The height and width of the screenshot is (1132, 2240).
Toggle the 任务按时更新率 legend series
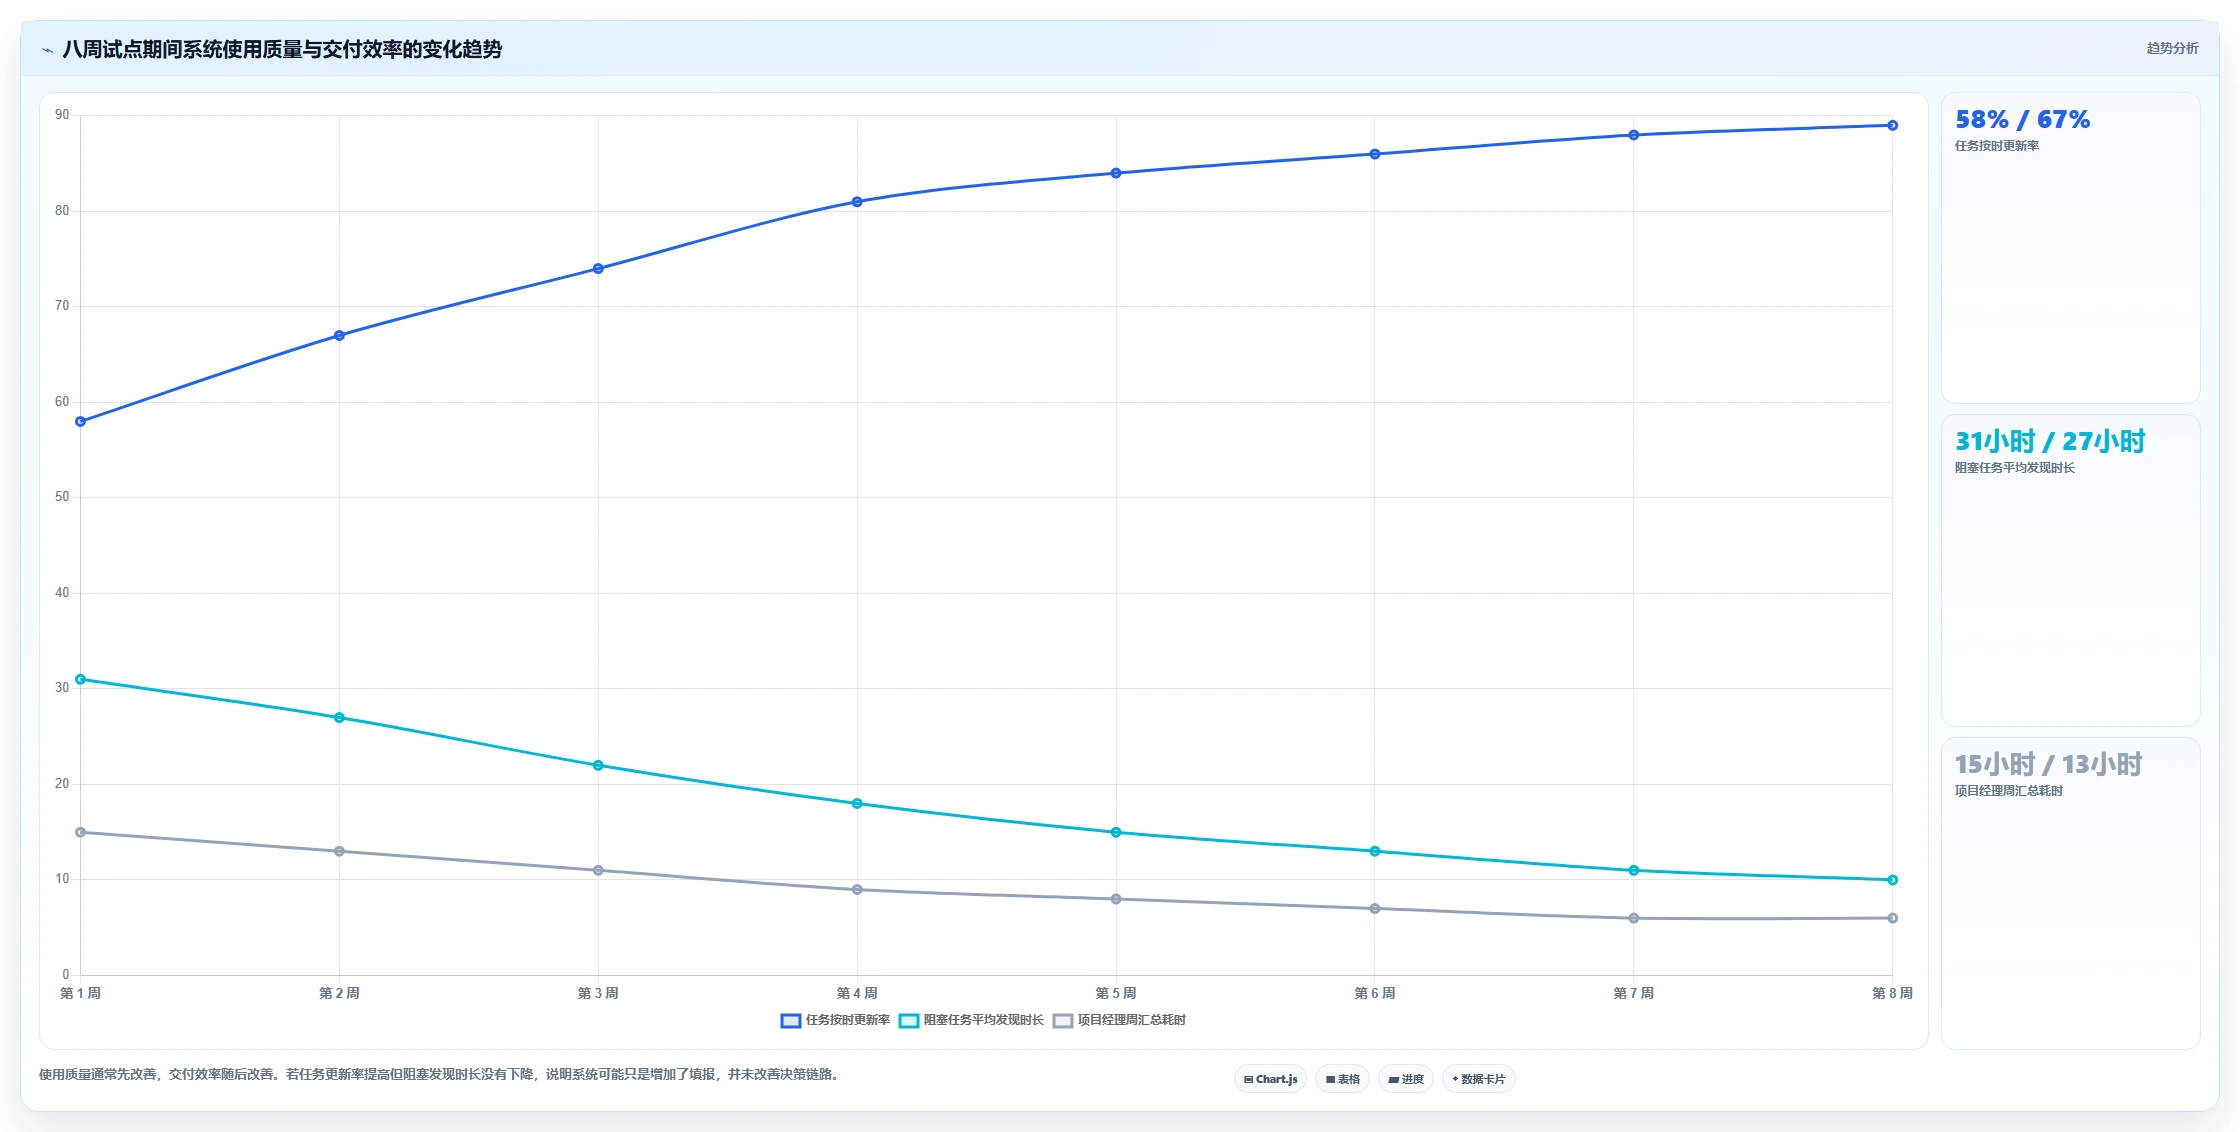[x=835, y=1020]
